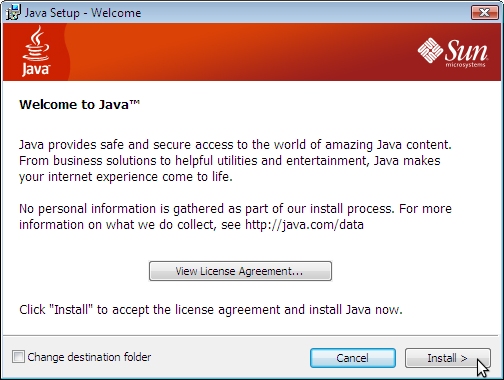Click the microsystems text under the Sun logo
504x380 pixels.
465,64
